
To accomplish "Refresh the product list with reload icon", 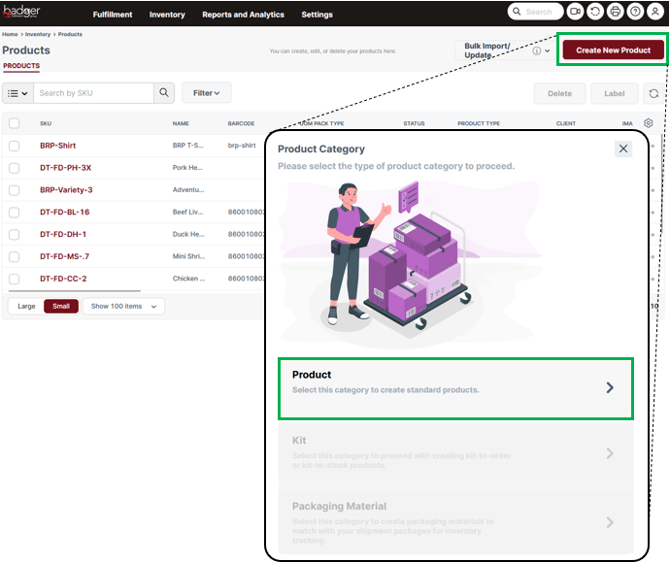I will [654, 93].
